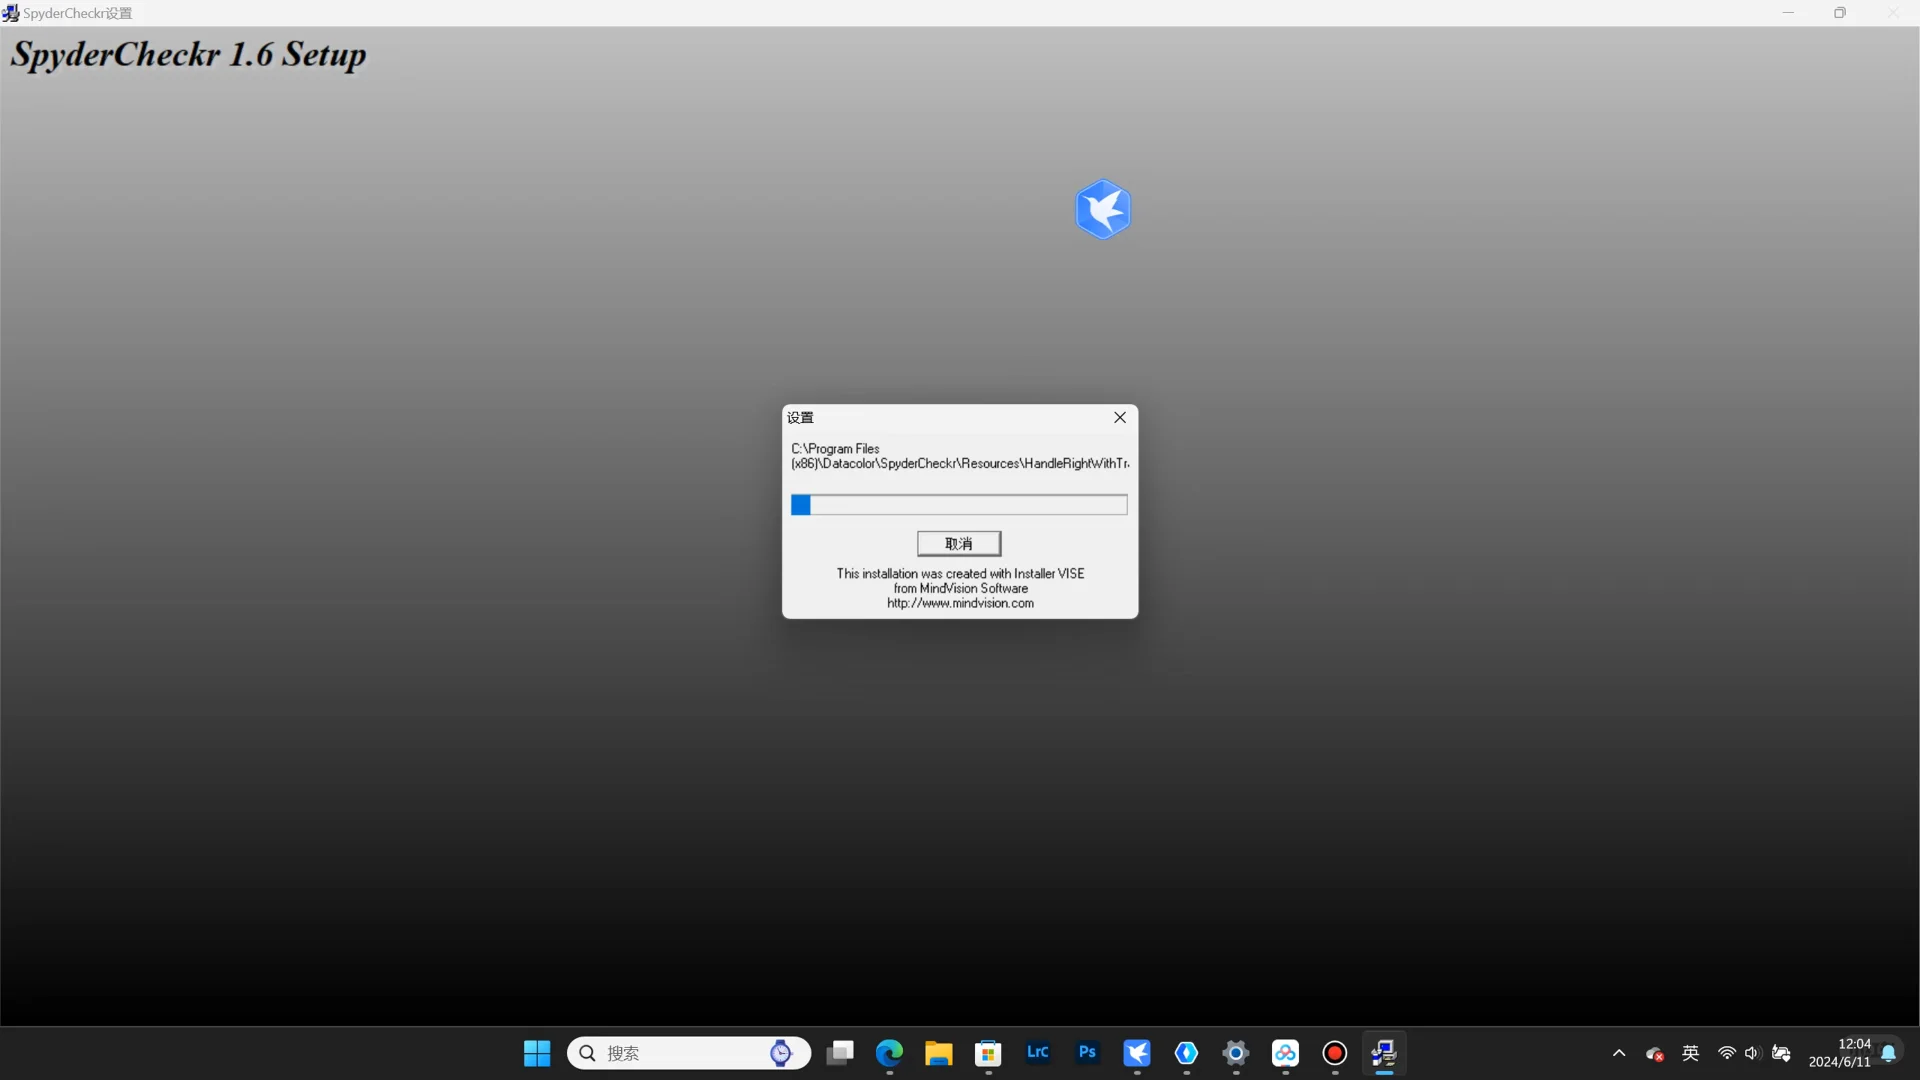Open the notification bell
The height and width of the screenshot is (1080, 1920).
[x=1889, y=1053]
